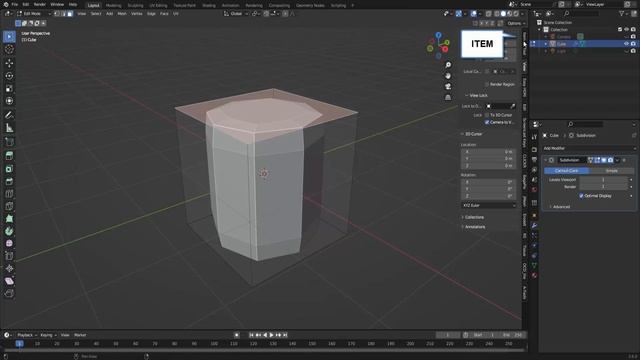Switch to face select mode
The height and width of the screenshot is (360, 640).
[x=70, y=13]
